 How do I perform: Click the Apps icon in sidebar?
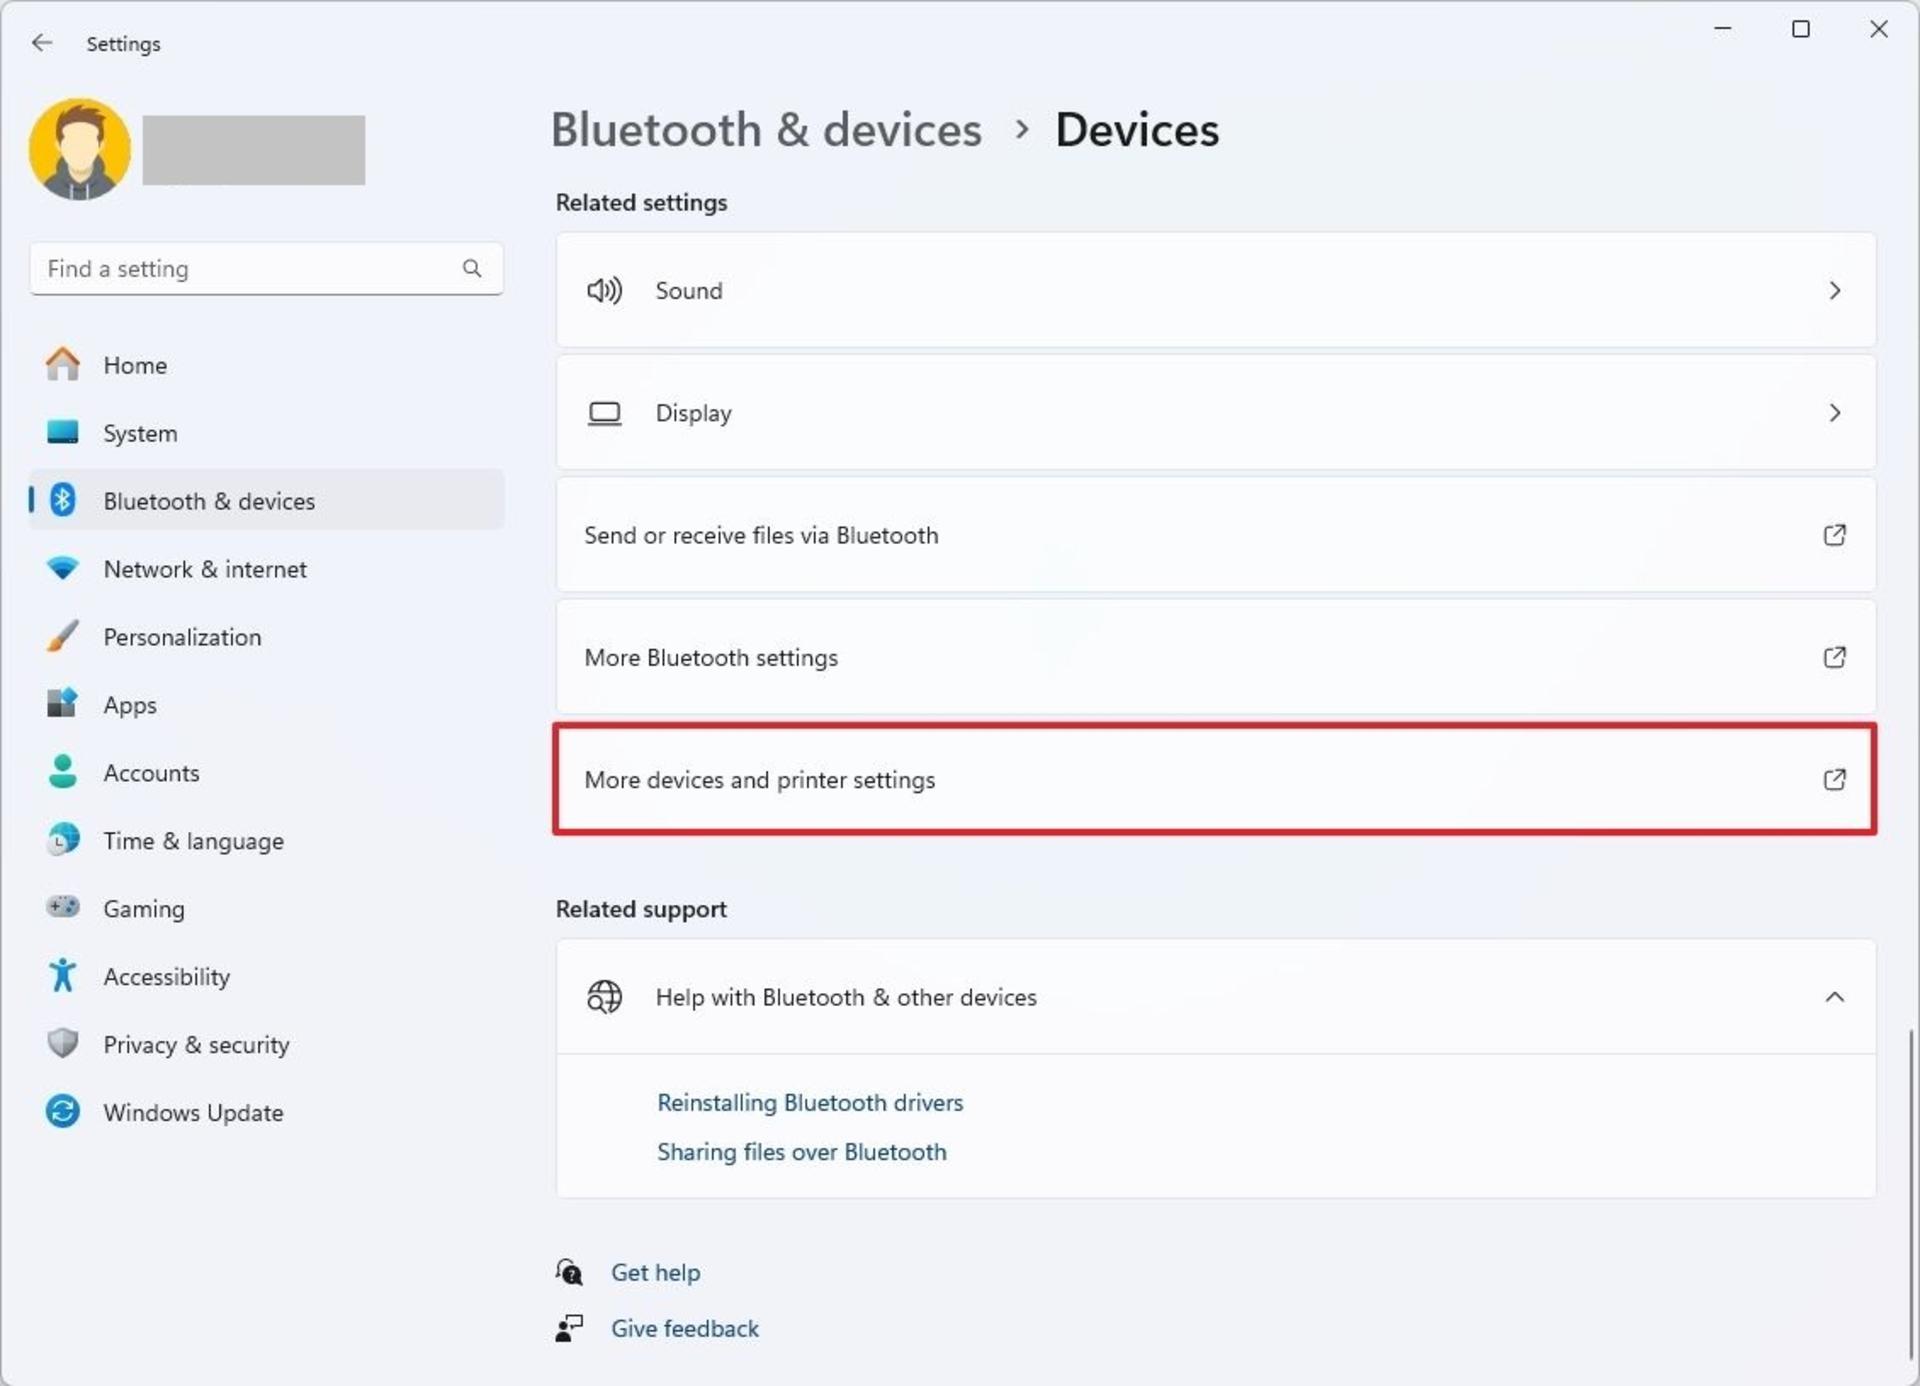pyautogui.click(x=62, y=704)
